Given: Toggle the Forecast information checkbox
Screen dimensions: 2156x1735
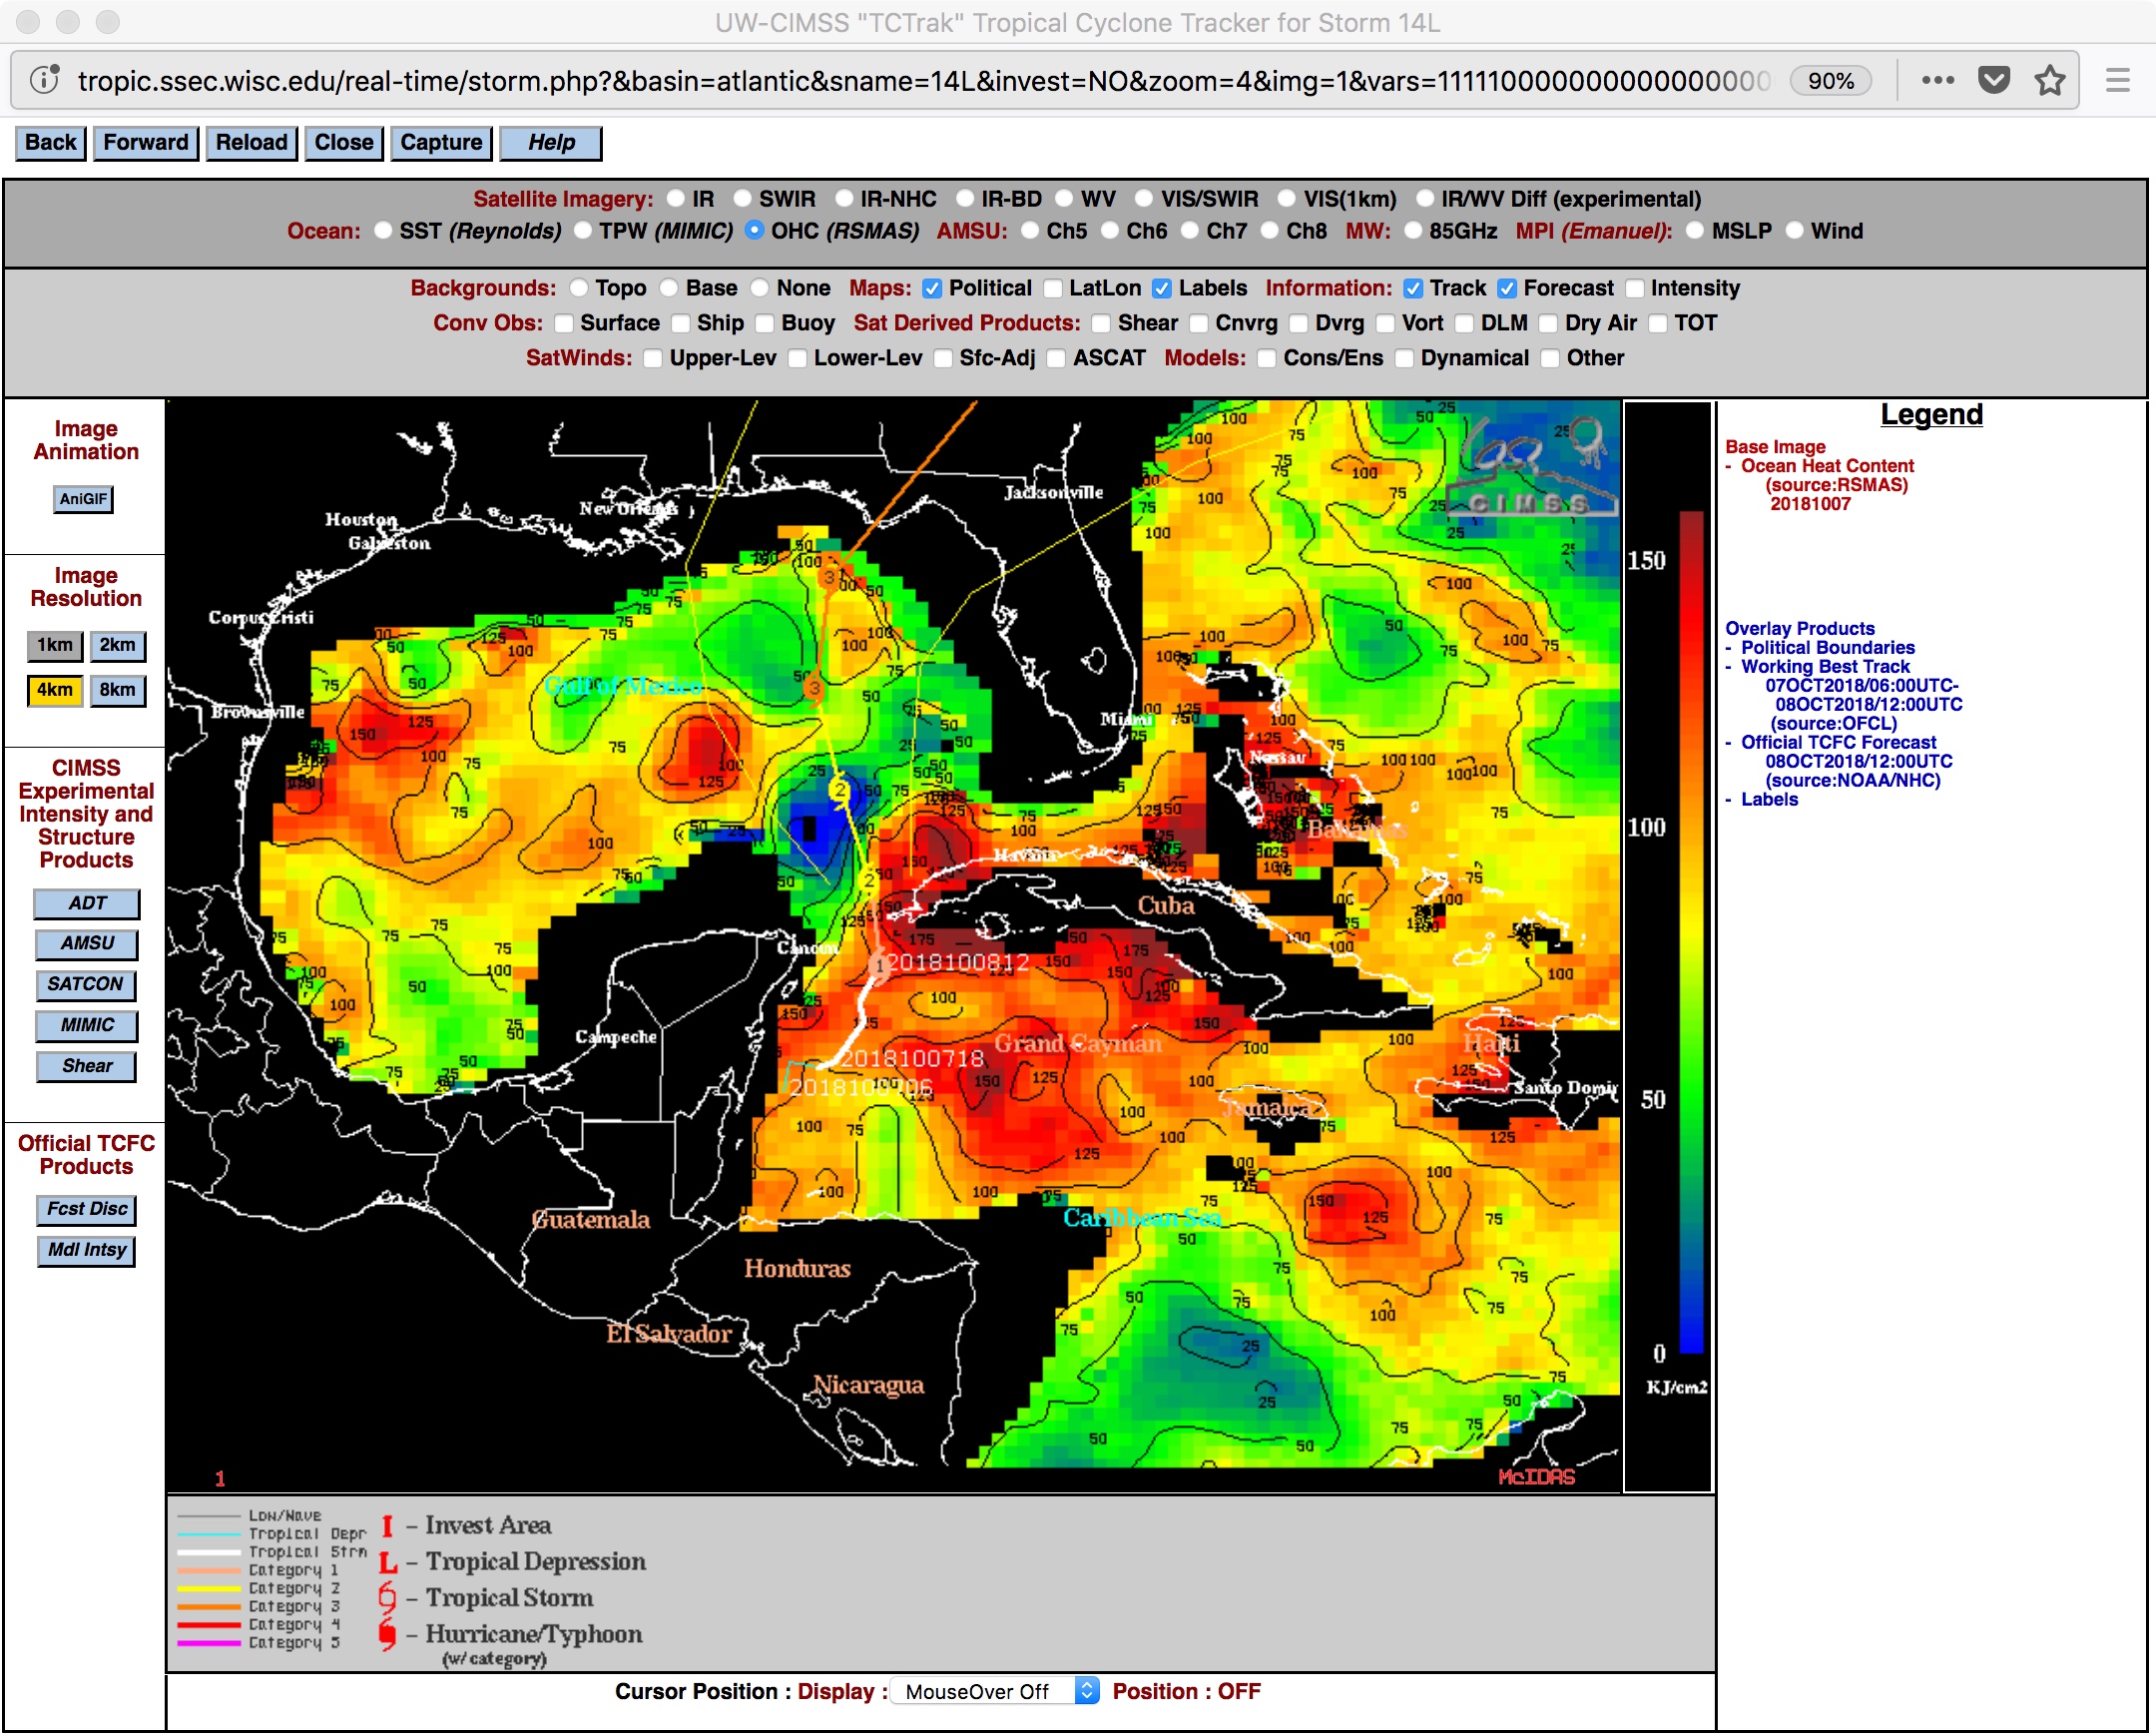Looking at the screenshot, I should 1507,288.
